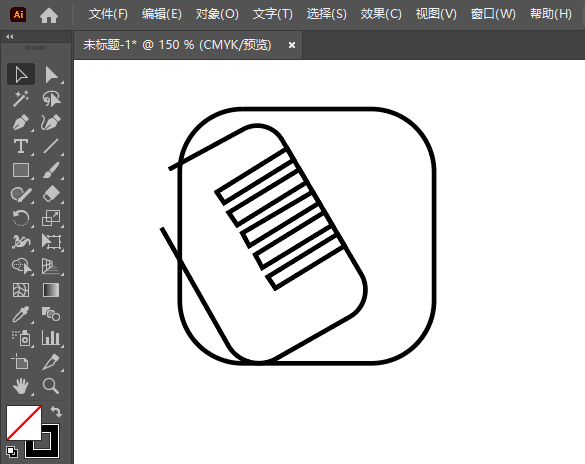Select the Shaper tool
Screen dimensions: 585x464
(x=21, y=194)
